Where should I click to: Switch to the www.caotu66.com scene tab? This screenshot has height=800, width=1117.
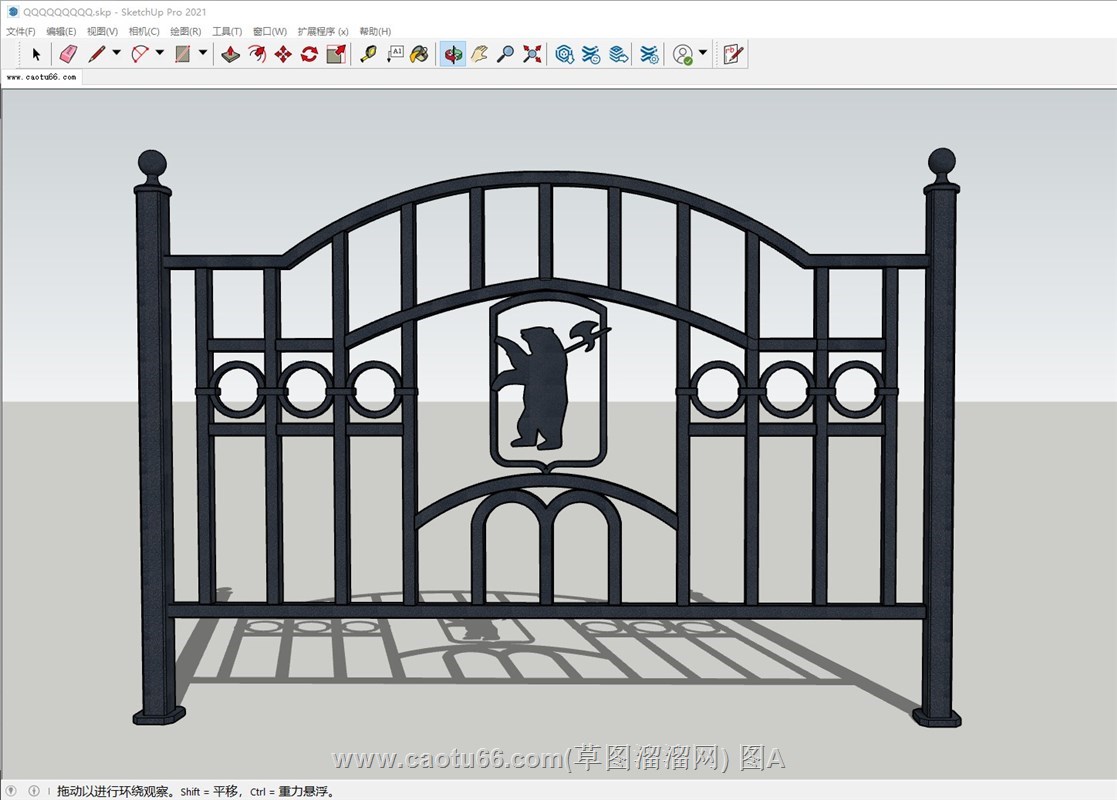point(41,77)
